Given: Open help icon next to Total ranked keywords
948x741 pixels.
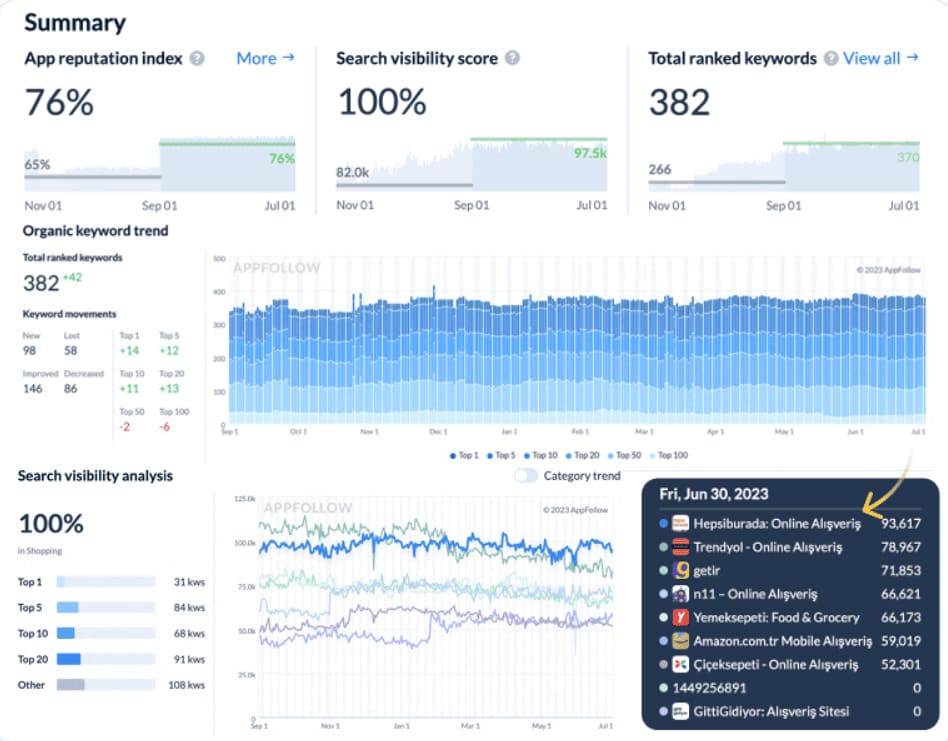Looking at the screenshot, I should tap(831, 59).
